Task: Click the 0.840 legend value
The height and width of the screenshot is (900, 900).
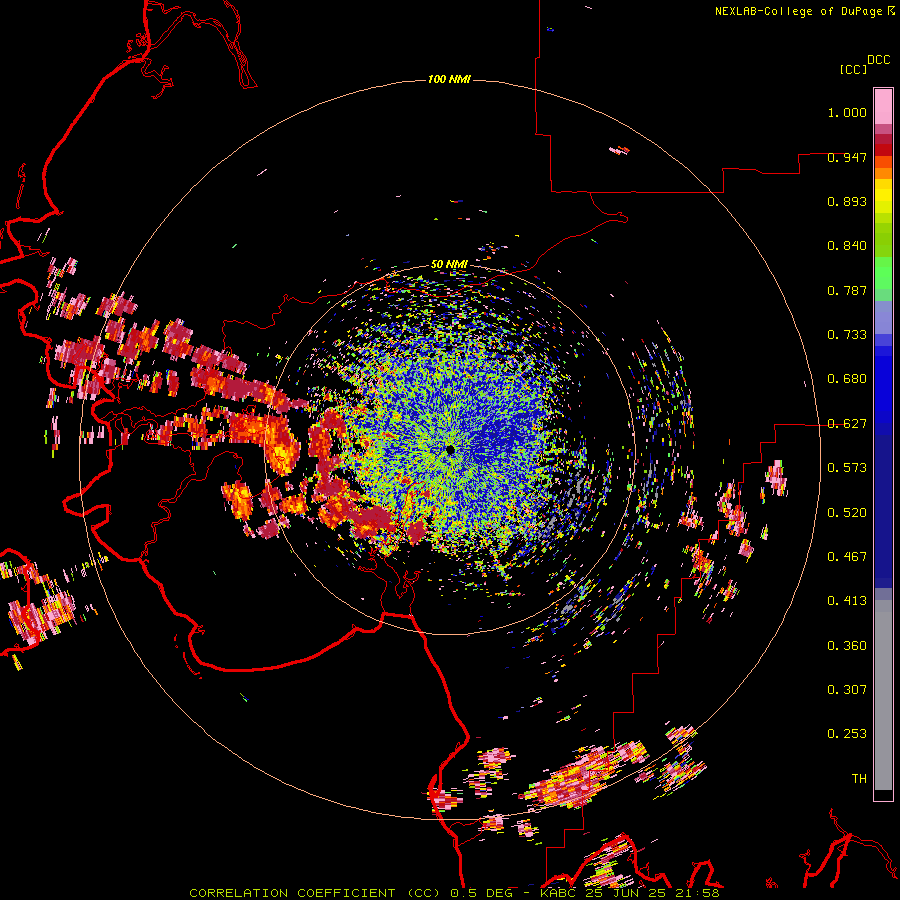Action: pos(847,246)
